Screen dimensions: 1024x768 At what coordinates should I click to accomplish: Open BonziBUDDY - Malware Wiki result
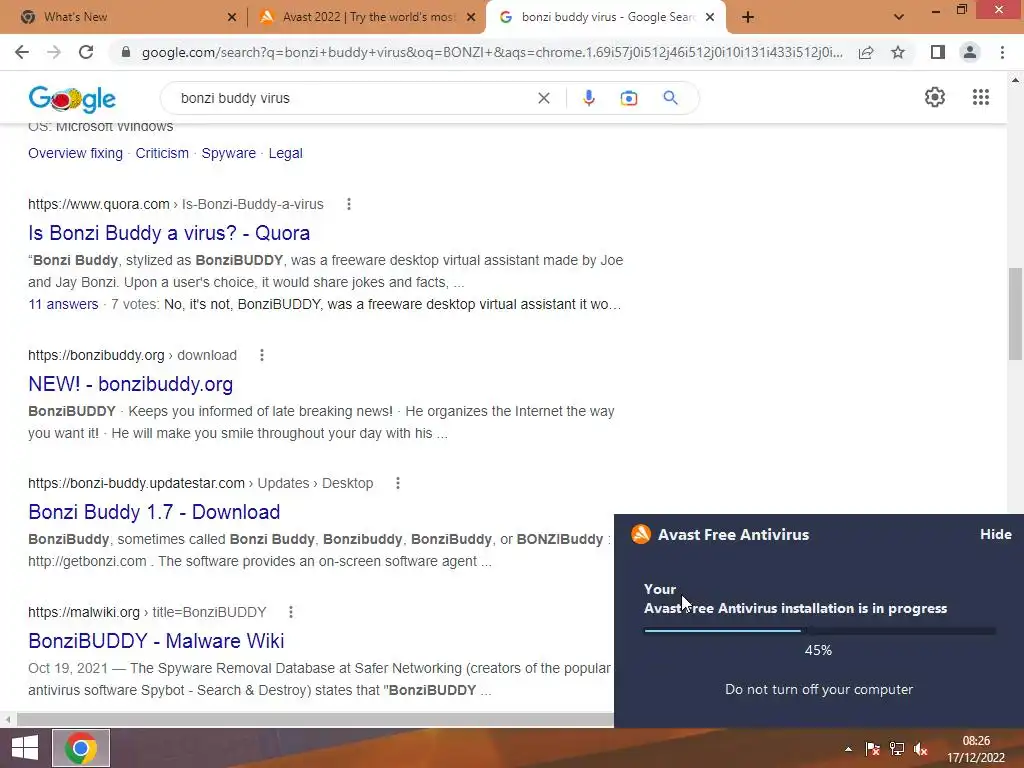[x=156, y=641]
